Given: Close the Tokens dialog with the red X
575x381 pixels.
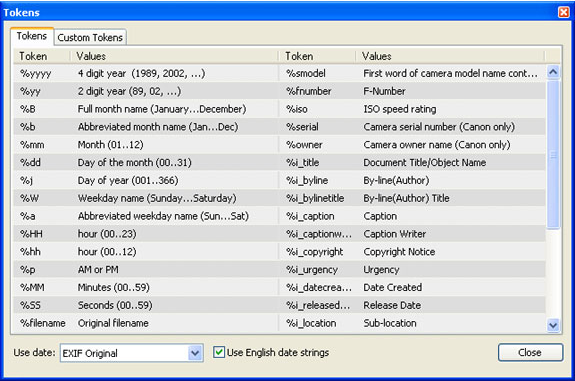Looking at the screenshot, I should click(563, 12).
